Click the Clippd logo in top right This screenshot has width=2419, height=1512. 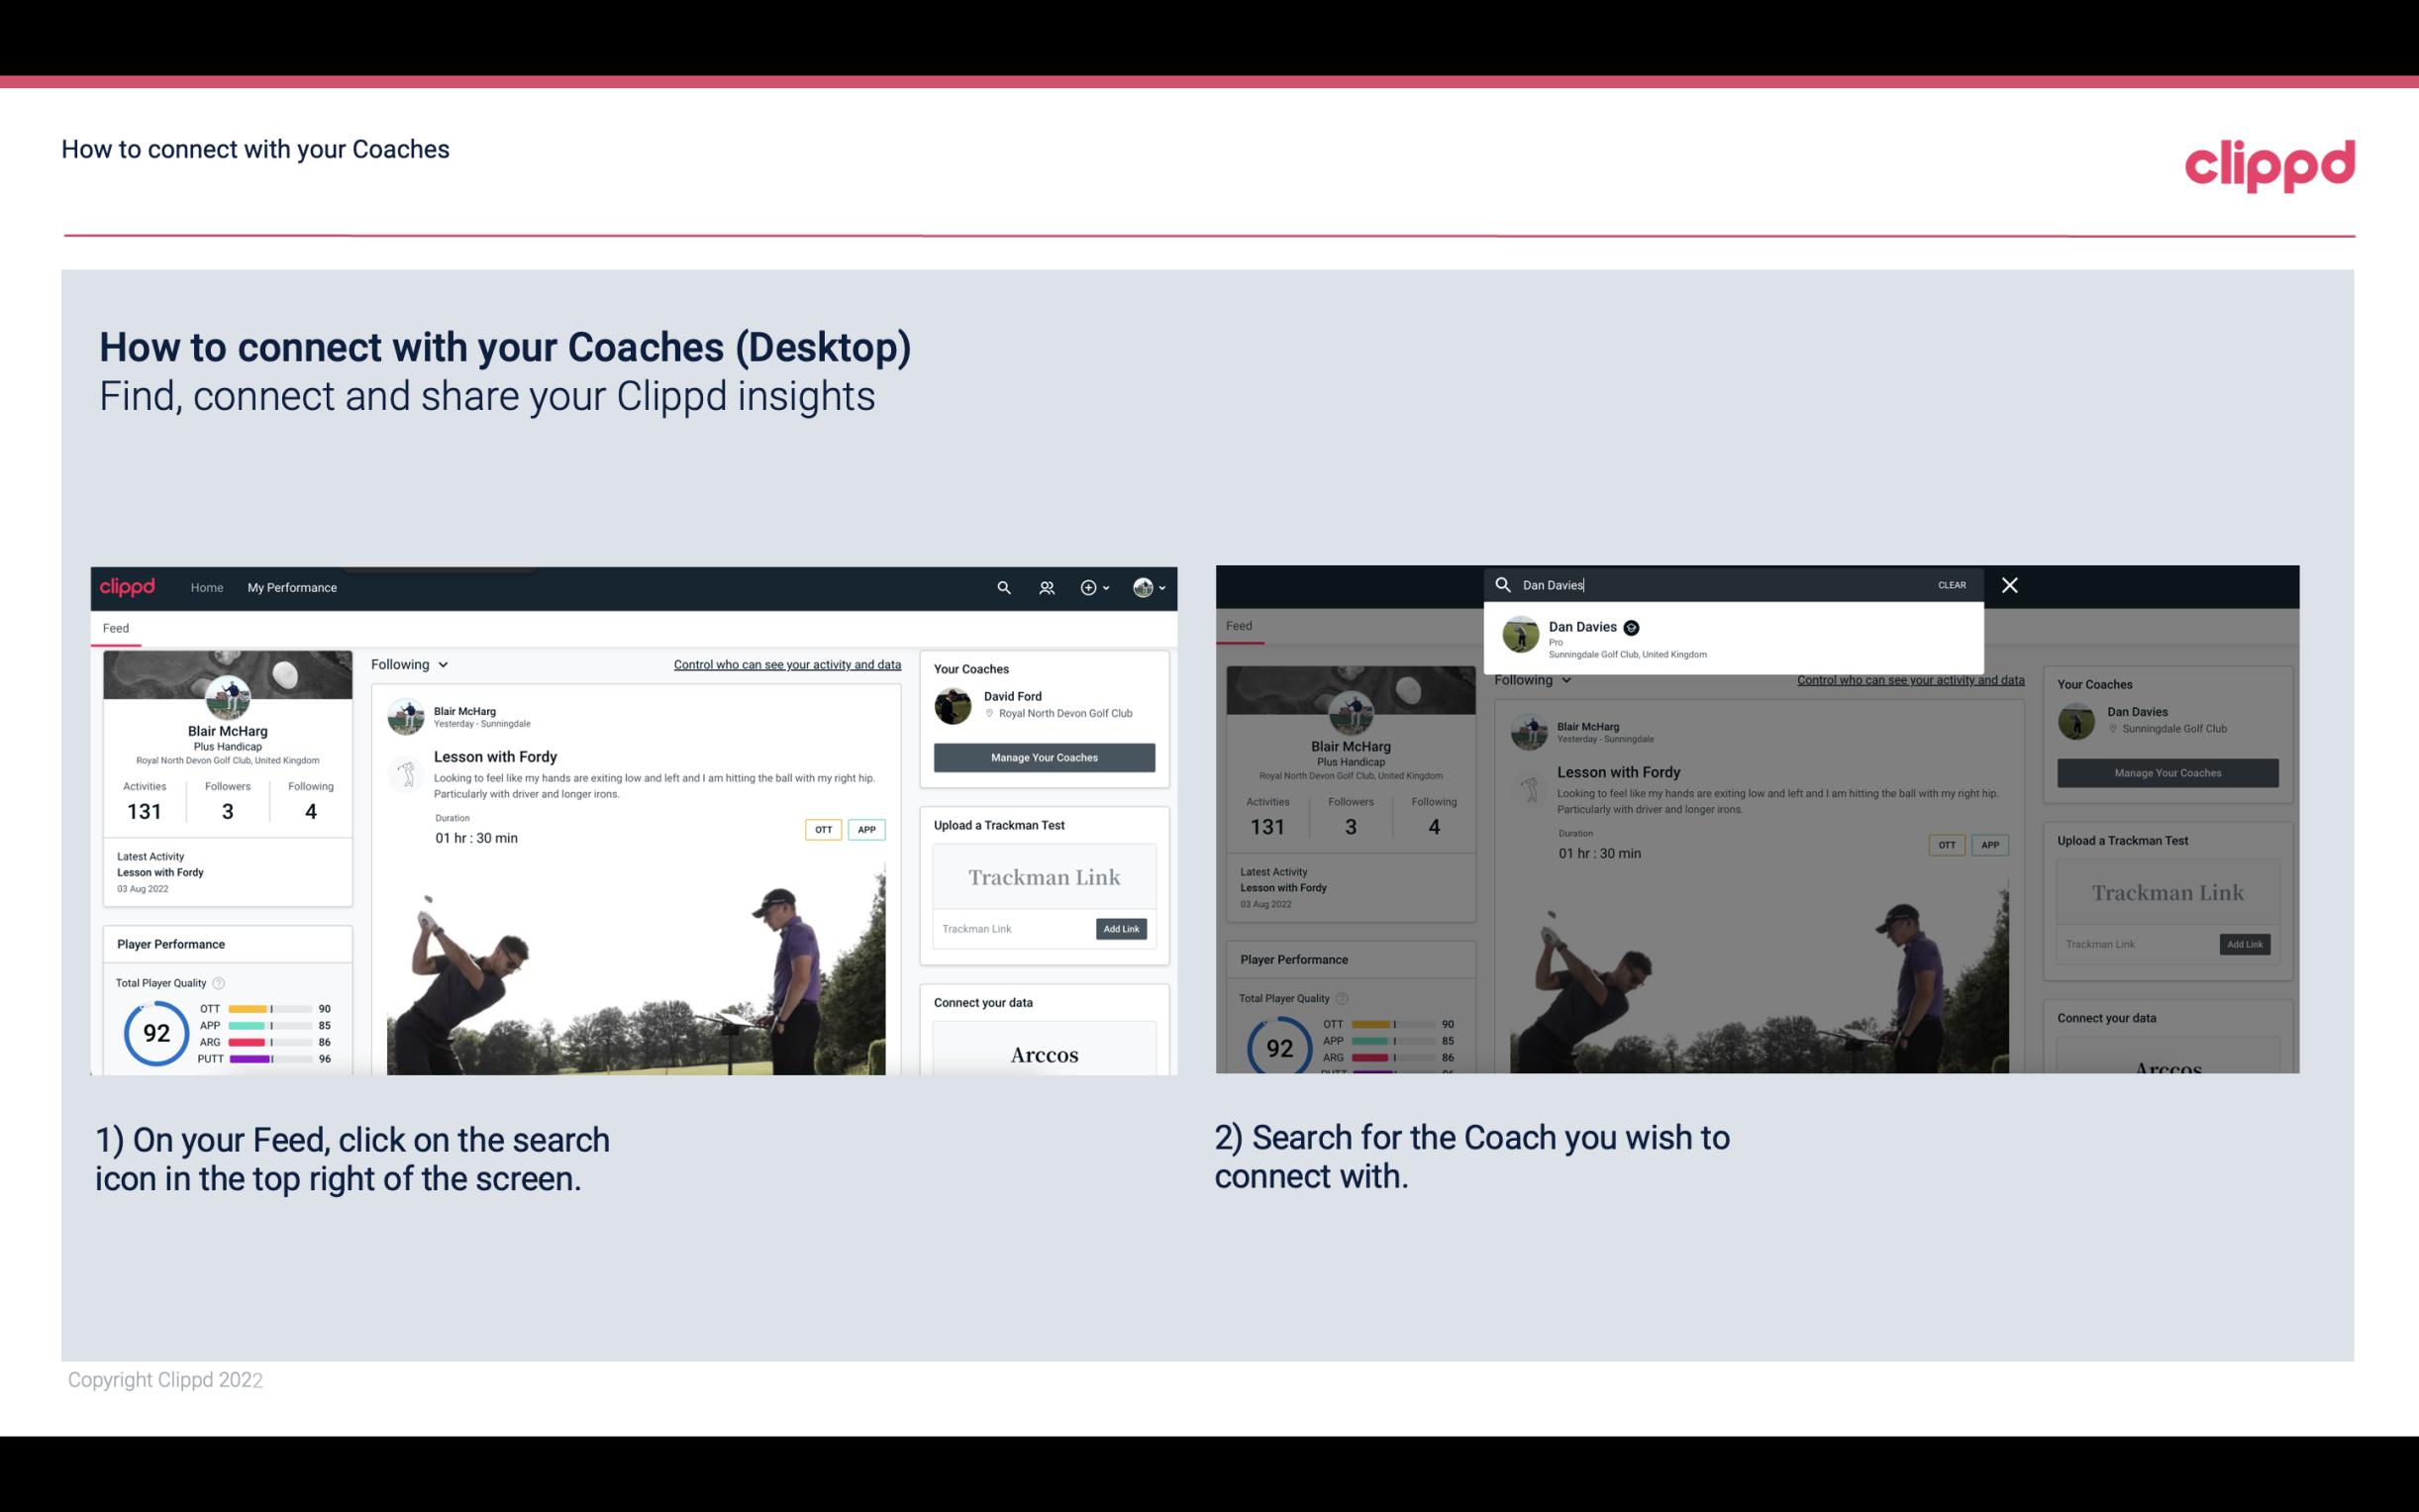[x=2269, y=162]
